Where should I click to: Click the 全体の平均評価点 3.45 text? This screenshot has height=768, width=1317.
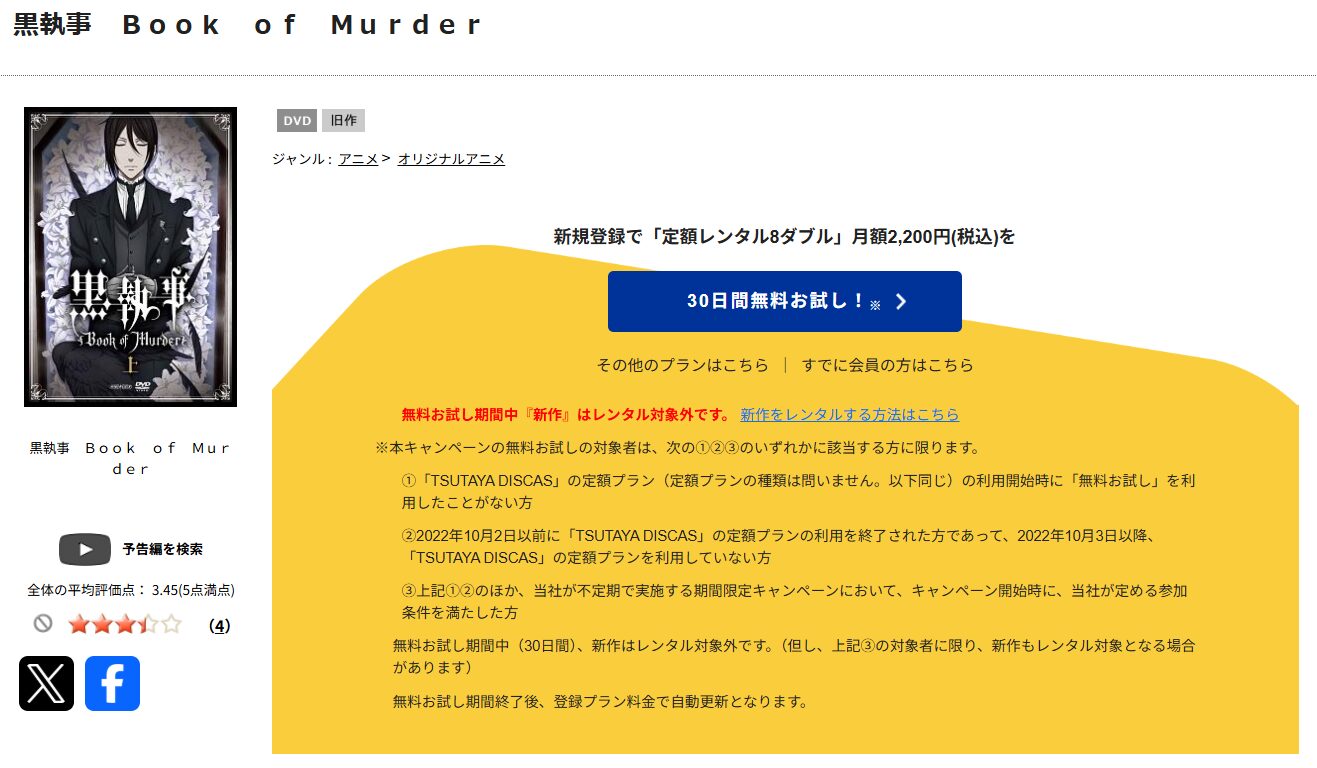tap(131, 590)
